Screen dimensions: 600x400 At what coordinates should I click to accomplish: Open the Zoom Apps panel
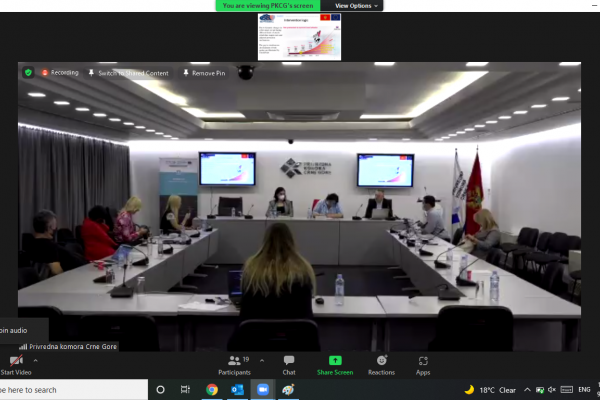[423, 365]
